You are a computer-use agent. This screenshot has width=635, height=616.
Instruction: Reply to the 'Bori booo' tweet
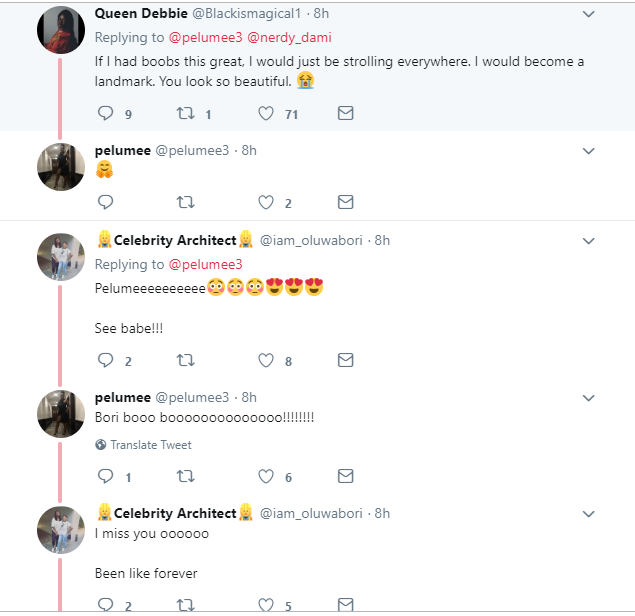[x=106, y=477]
